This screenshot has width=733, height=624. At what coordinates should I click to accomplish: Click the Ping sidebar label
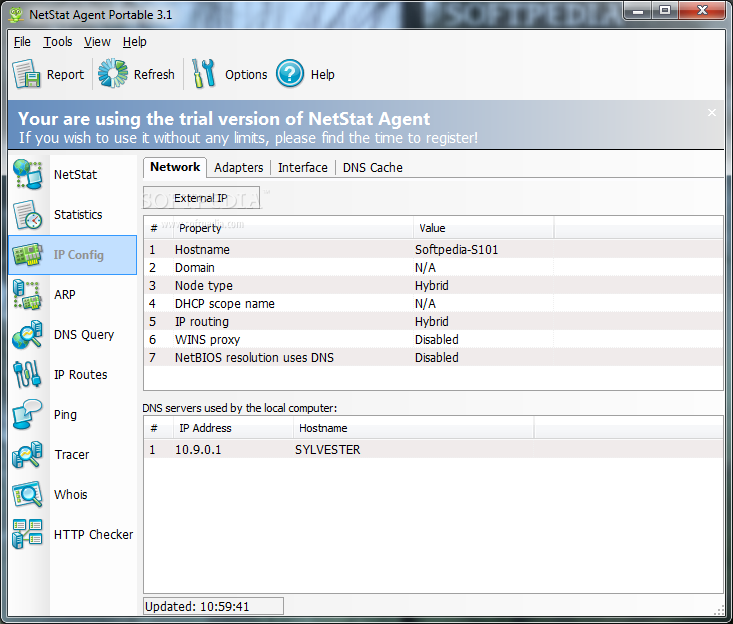pyautogui.click(x=65, y=415)
